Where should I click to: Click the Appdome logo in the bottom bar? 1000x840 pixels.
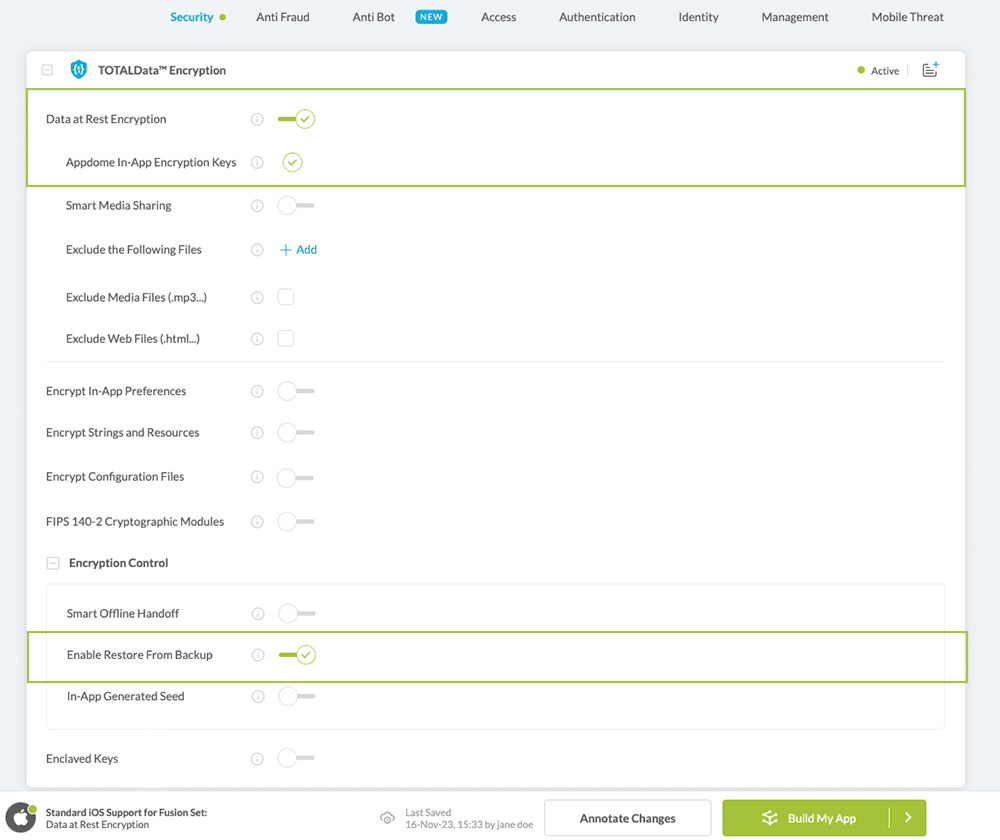point(22,817)
